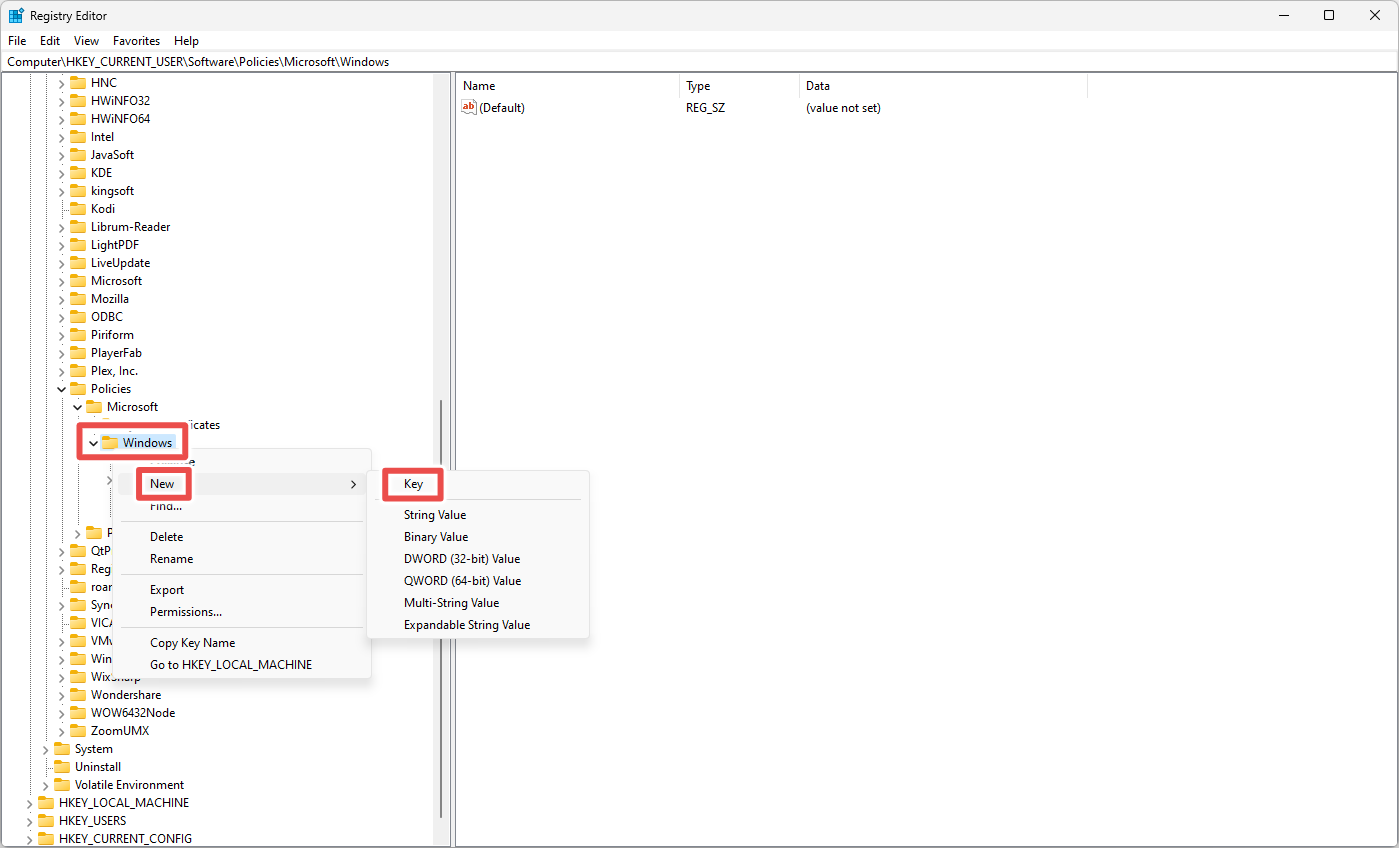Expand the Wondershare key
Viewport: 1399px width, 848px height.
tap(61, 695)
